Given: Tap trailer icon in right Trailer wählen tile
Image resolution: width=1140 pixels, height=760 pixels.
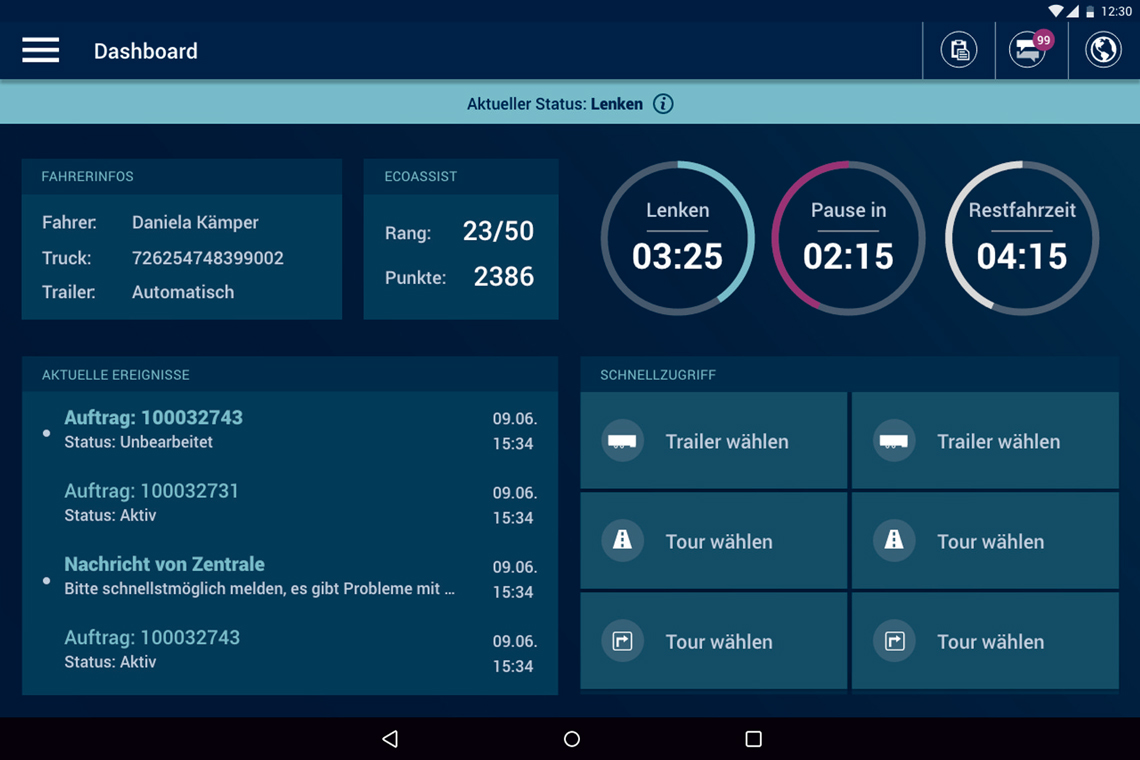Looking at the screenshot, I should [x=894, y=441].
